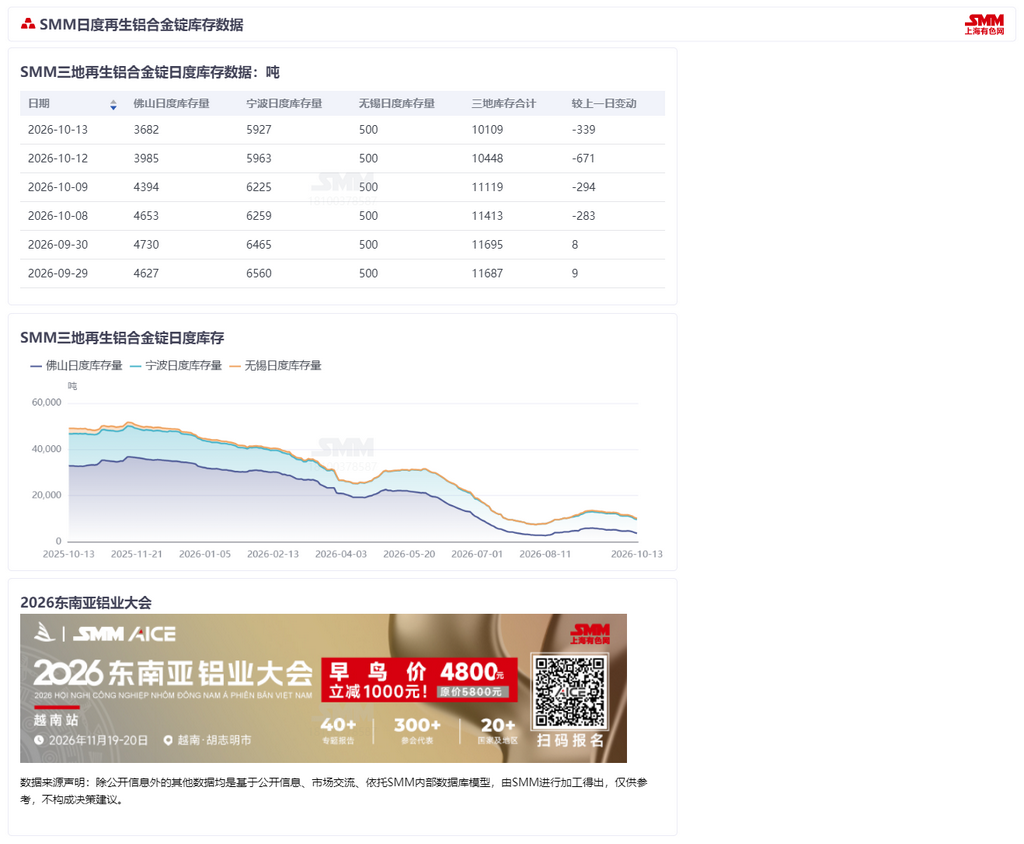Click the total value 11119
Viewport: 1024px width, 844px height.
[487, 187]
